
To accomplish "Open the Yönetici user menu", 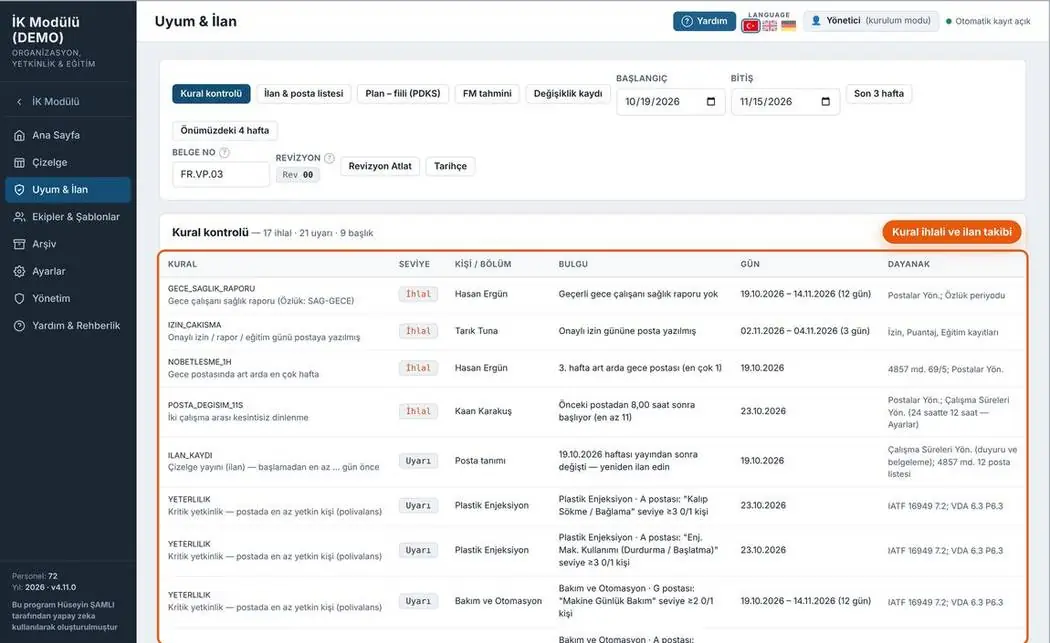I will pos(871,21).
